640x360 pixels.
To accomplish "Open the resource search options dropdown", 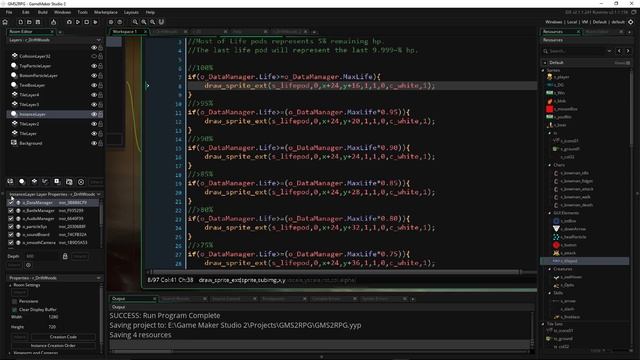I will point(609,51).
